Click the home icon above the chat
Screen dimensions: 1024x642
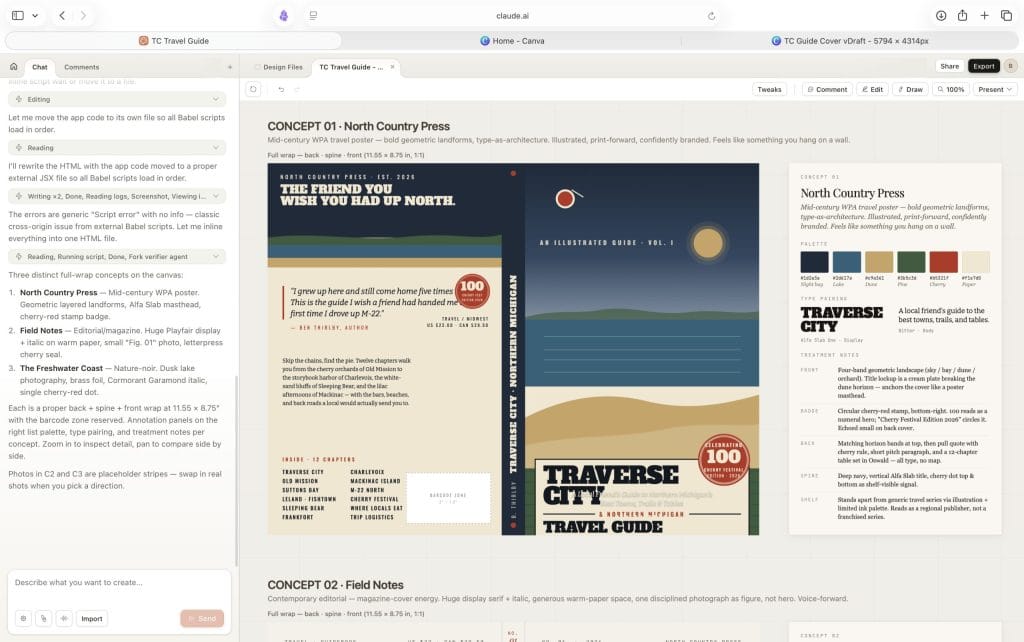(14, 67)
